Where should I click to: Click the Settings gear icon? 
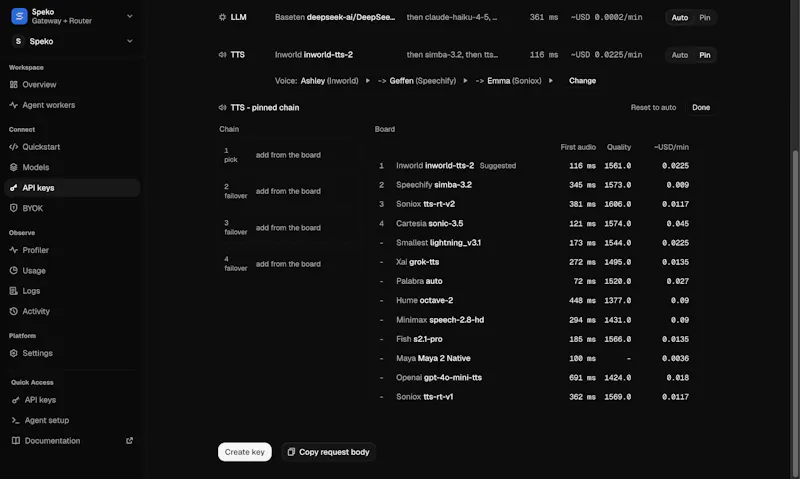(x=14, y=353)
